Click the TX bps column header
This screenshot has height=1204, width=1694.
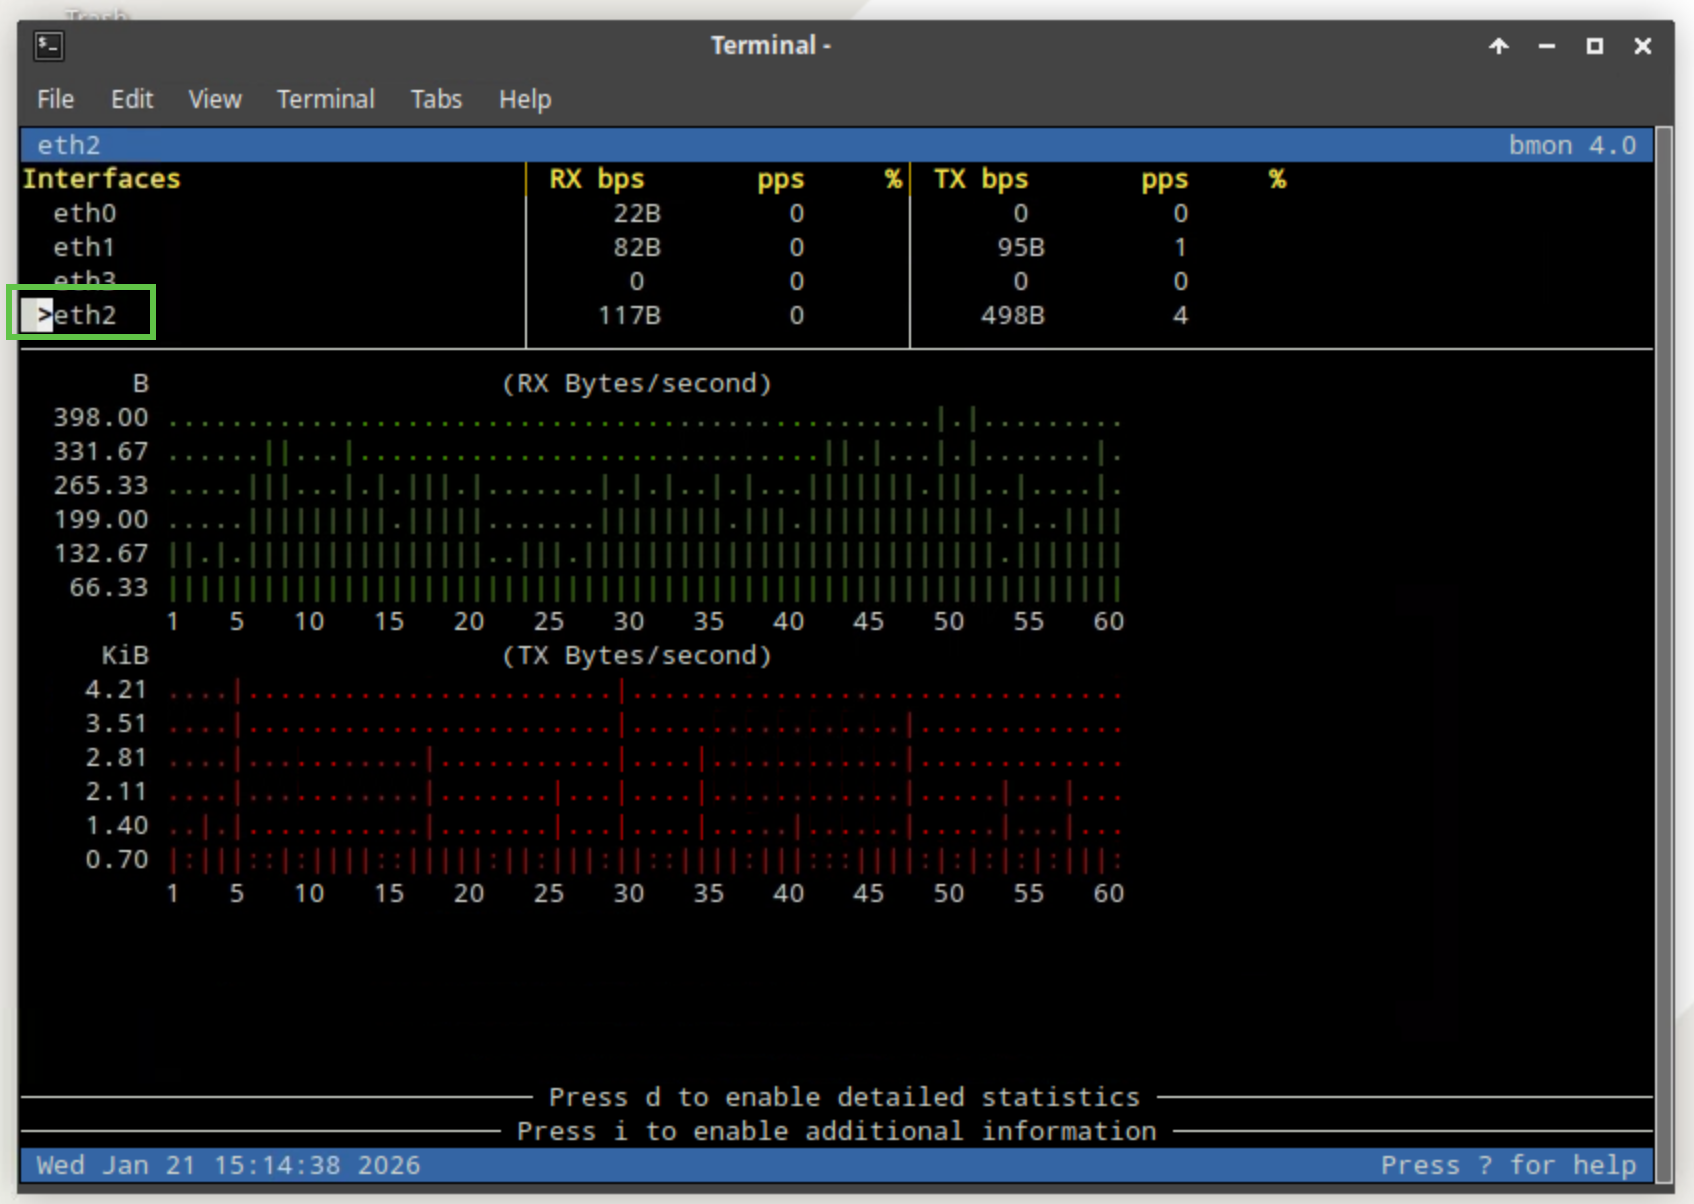click(x=980, y=179)
